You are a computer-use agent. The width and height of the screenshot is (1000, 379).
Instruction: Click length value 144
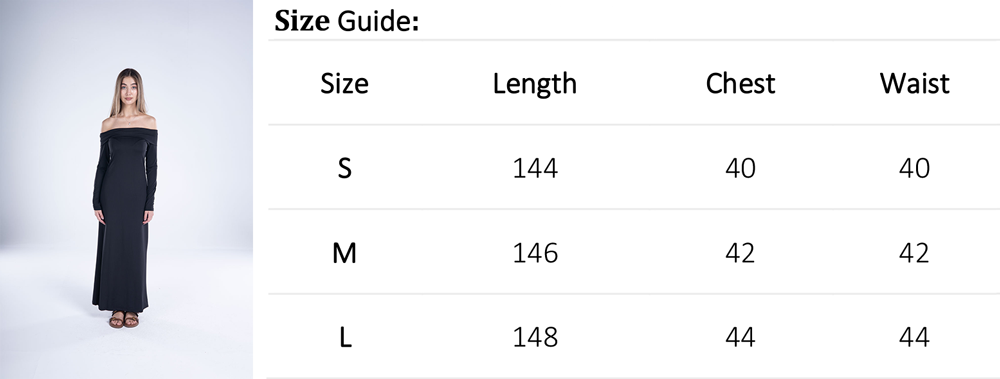pos(535,168)
